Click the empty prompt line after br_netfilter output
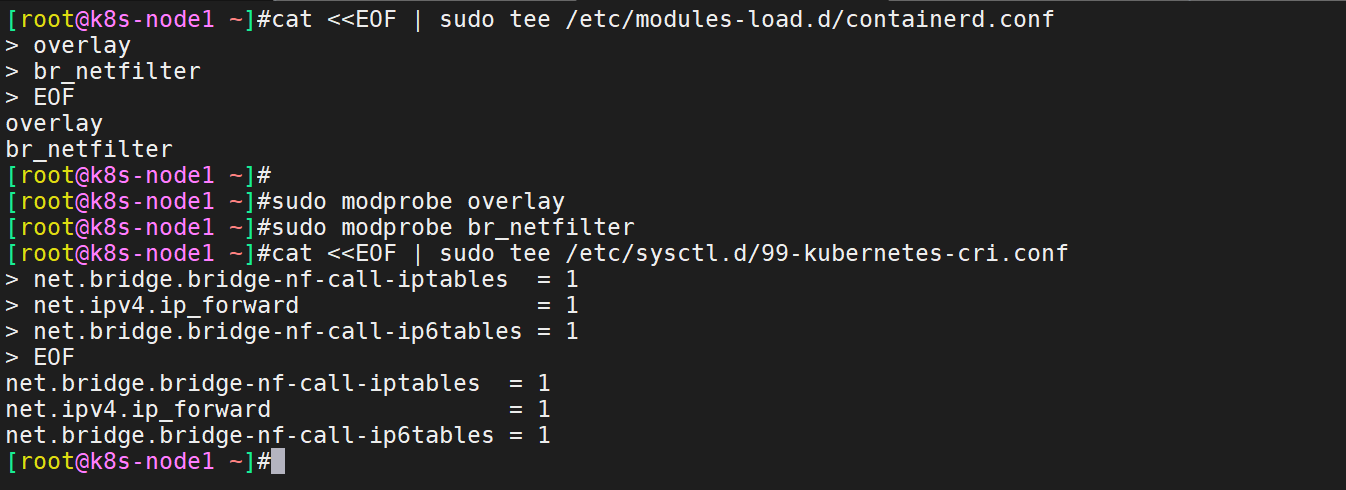Viewport: 1346px width, 490px height. coord(138,175)
